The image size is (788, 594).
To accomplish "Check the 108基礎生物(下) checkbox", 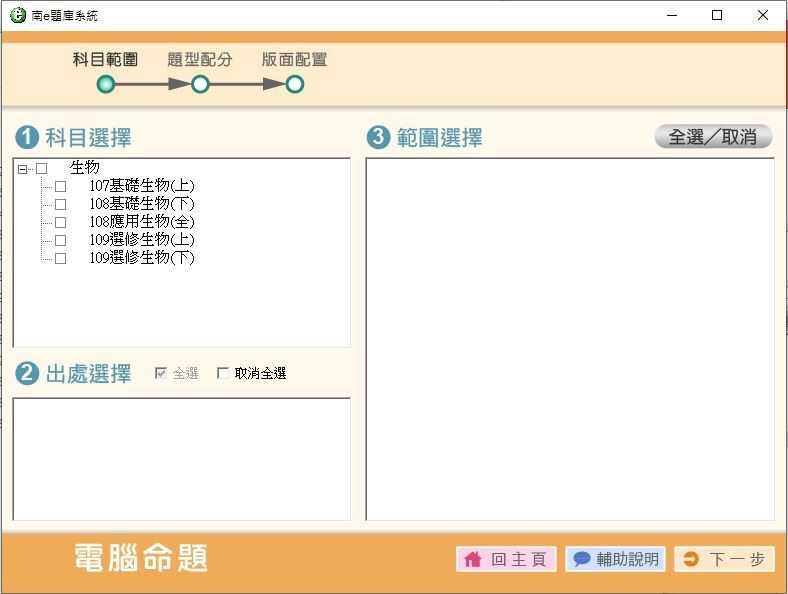I will click(x=60, y=205).
